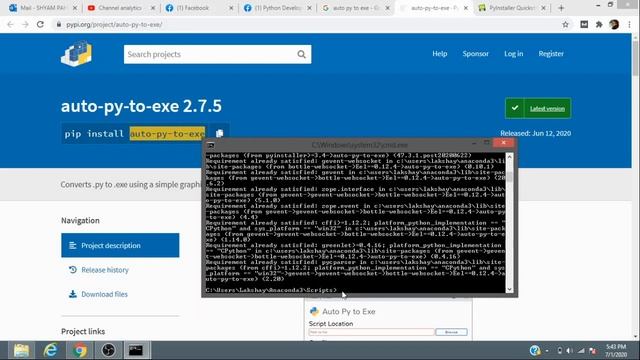Go back in the browser
This screenshot has width=640, height=360.
tap(10, 24)
